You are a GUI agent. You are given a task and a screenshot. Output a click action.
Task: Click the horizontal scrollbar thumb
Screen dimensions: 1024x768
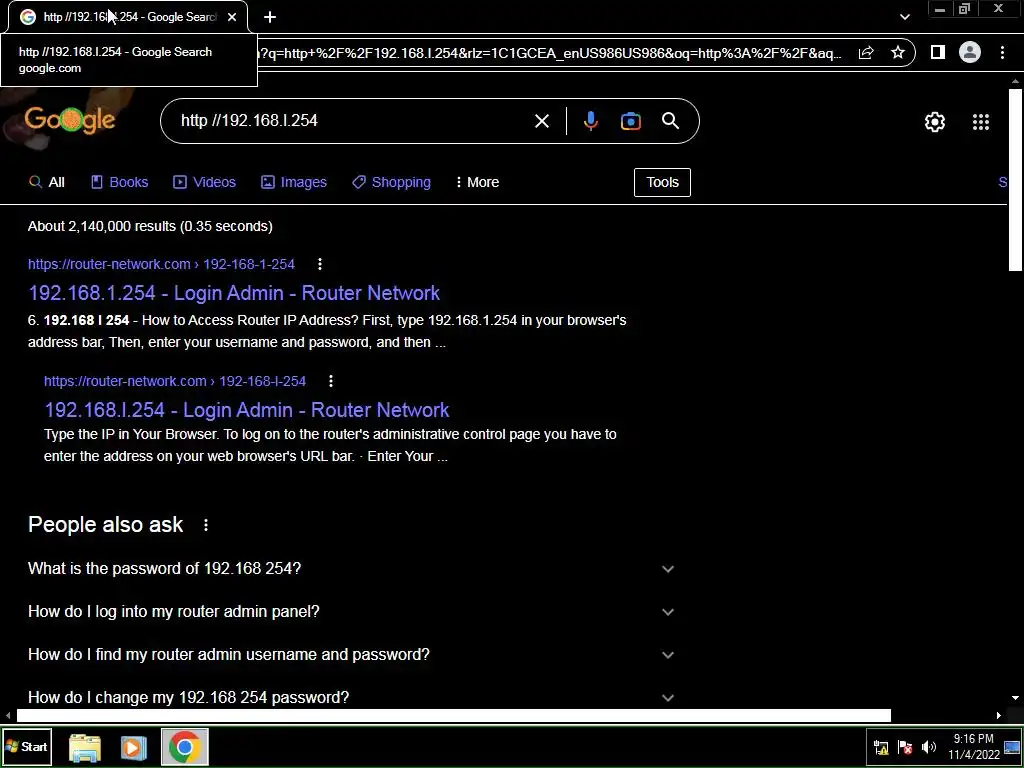[x=453, y=716]
